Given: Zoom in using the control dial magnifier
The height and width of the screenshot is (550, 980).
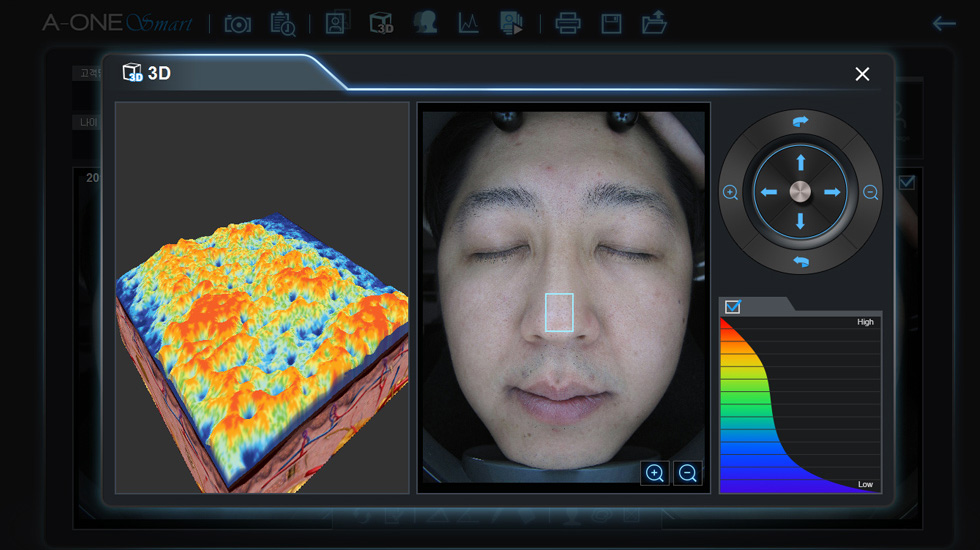Looking at the screenshot, I should point(731,193).
